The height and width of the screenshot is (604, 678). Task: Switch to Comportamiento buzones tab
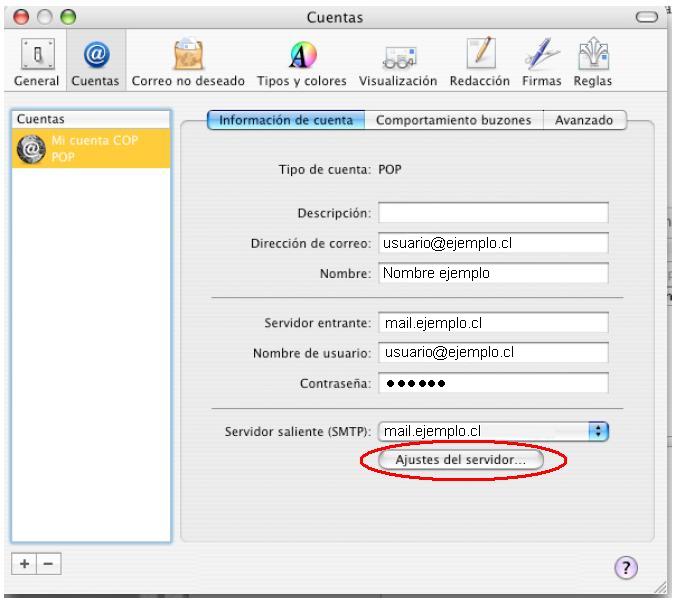pyautogui.click(x=454, y=120)
